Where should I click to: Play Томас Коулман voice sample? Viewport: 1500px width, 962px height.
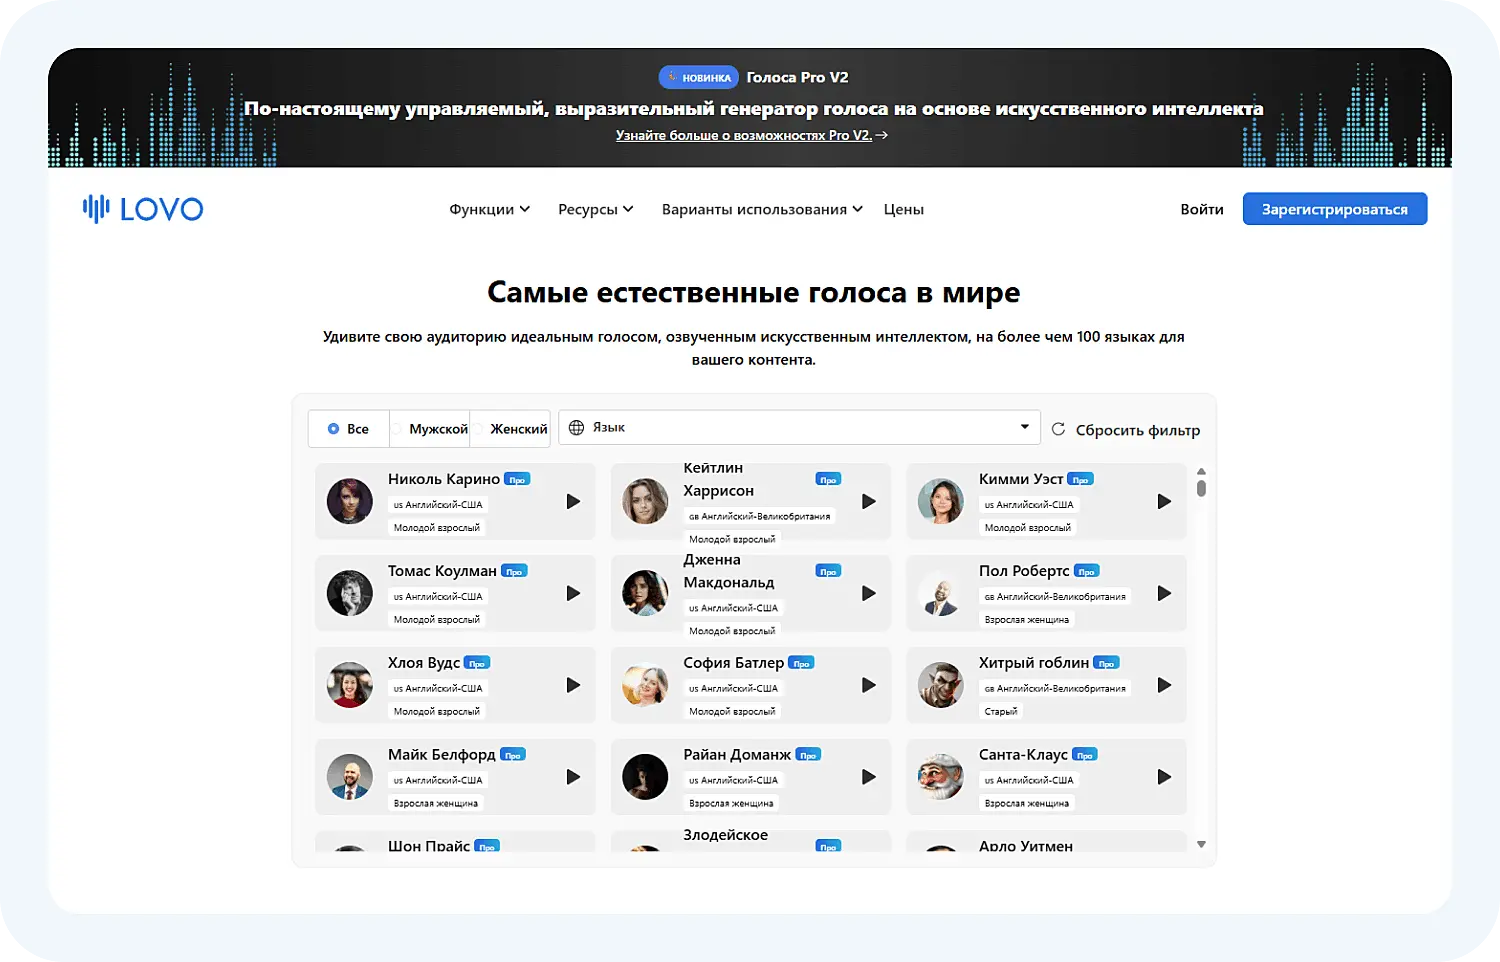click(x=573, y=594)
